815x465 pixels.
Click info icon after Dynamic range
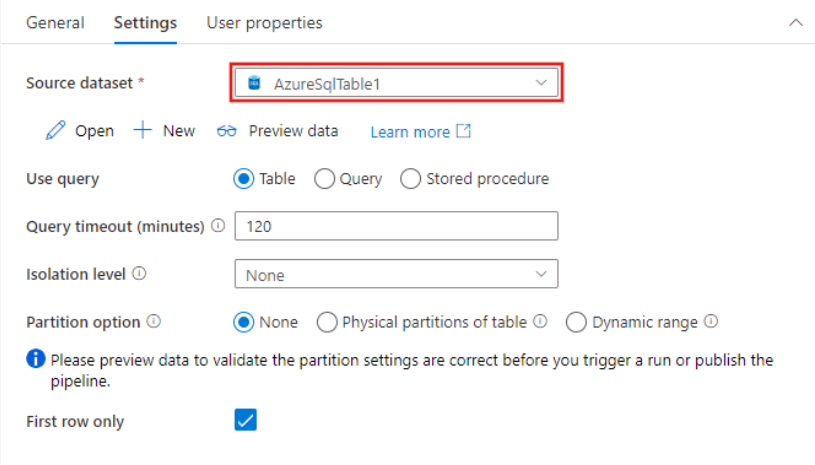(711, 321)
